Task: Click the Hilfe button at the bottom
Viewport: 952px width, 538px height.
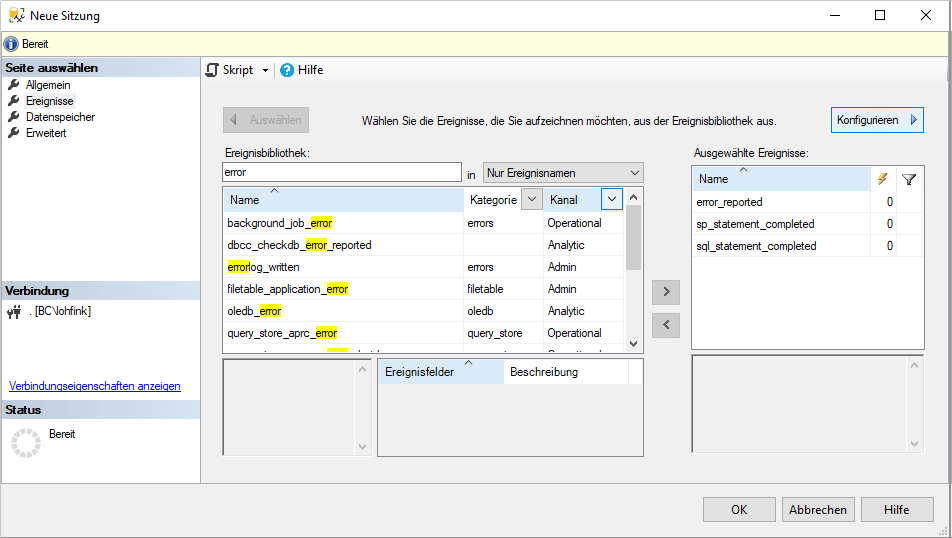Action: pyautogui.click(x=897, y=509)
